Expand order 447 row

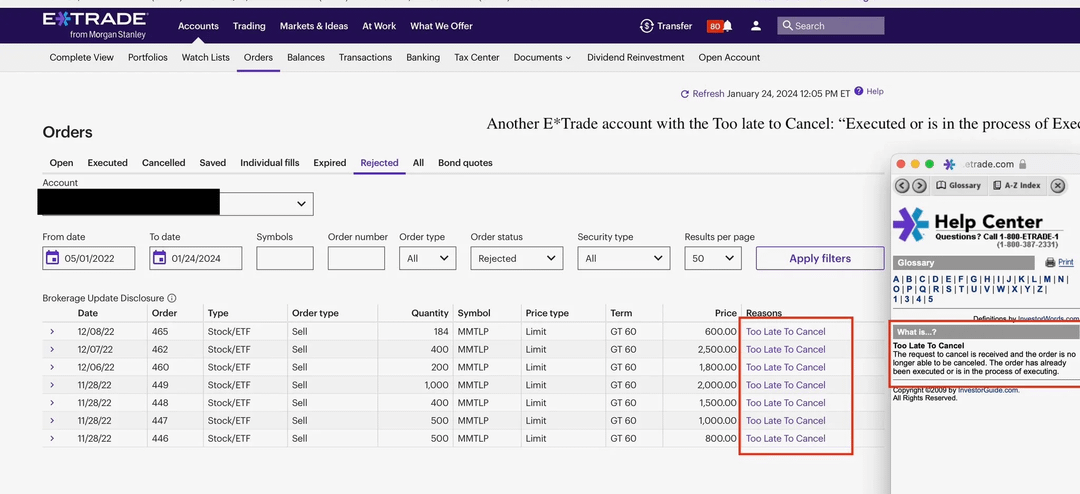pyautogui.click(x=52, y=421)
